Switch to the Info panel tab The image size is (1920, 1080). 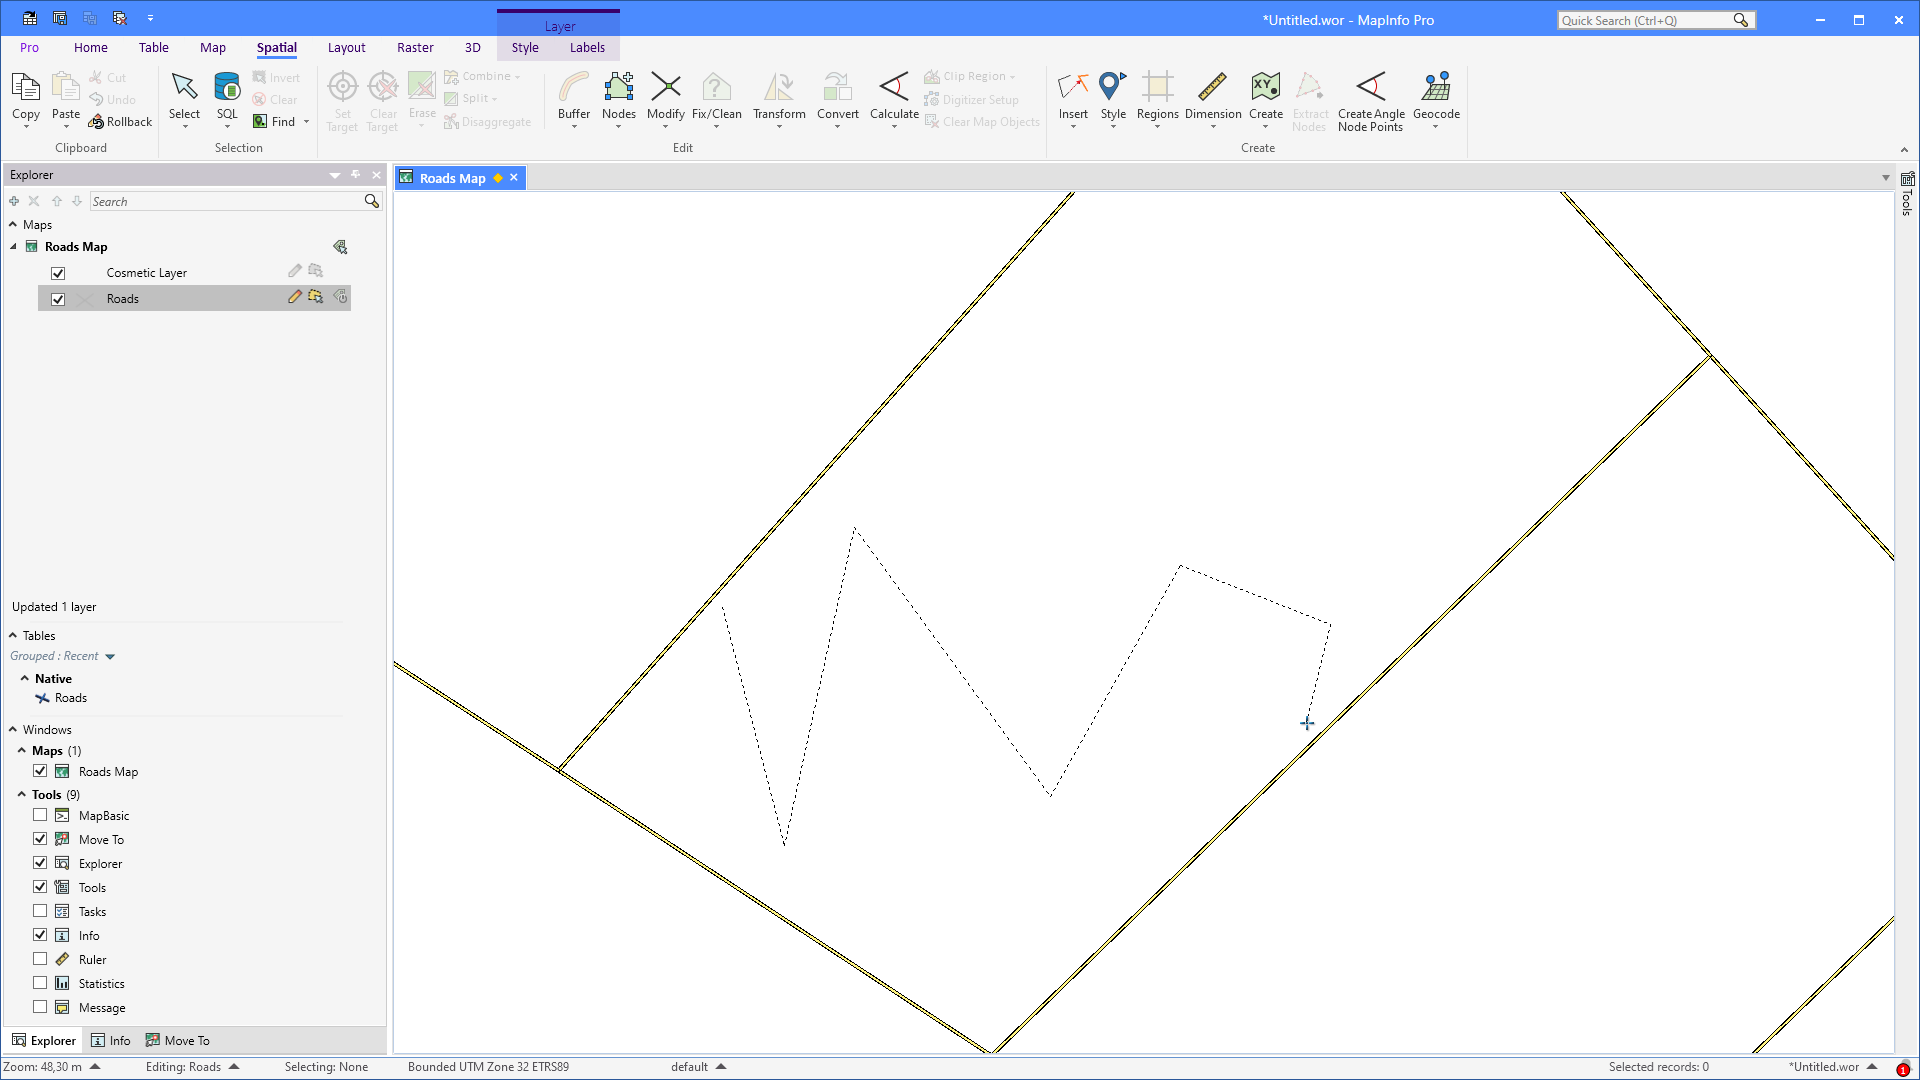pyautogui.click(x=111, y=1040)
